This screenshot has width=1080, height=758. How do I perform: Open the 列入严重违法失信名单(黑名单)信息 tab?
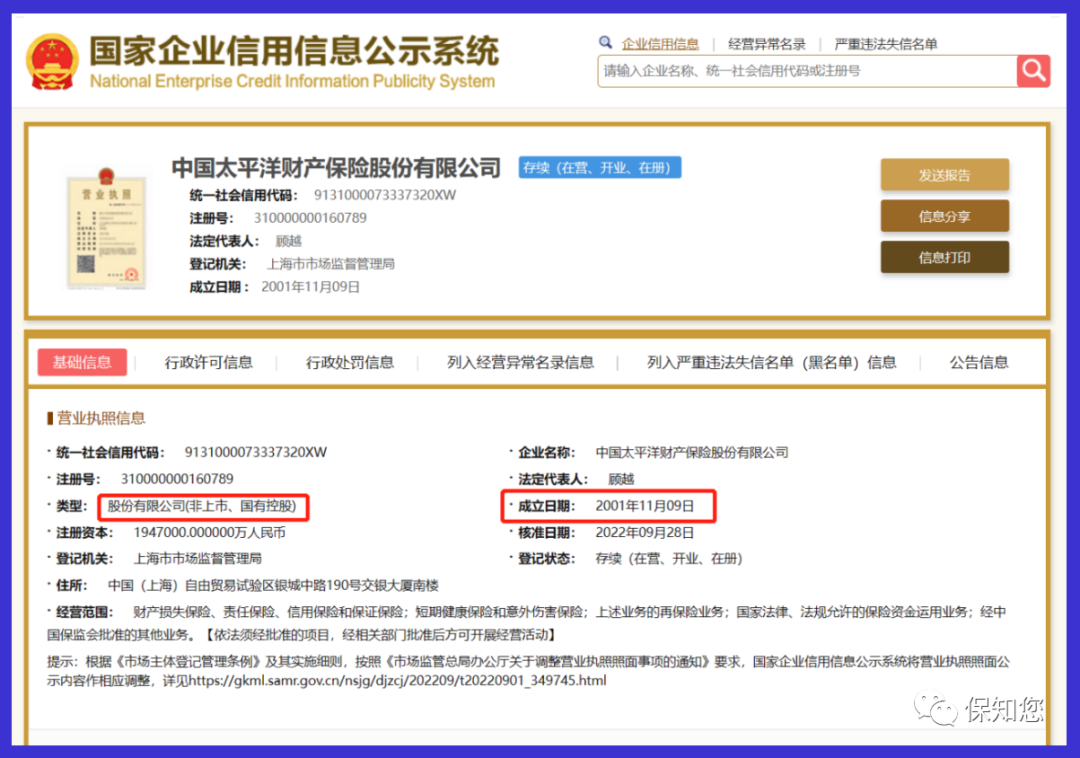click(771, 362)
